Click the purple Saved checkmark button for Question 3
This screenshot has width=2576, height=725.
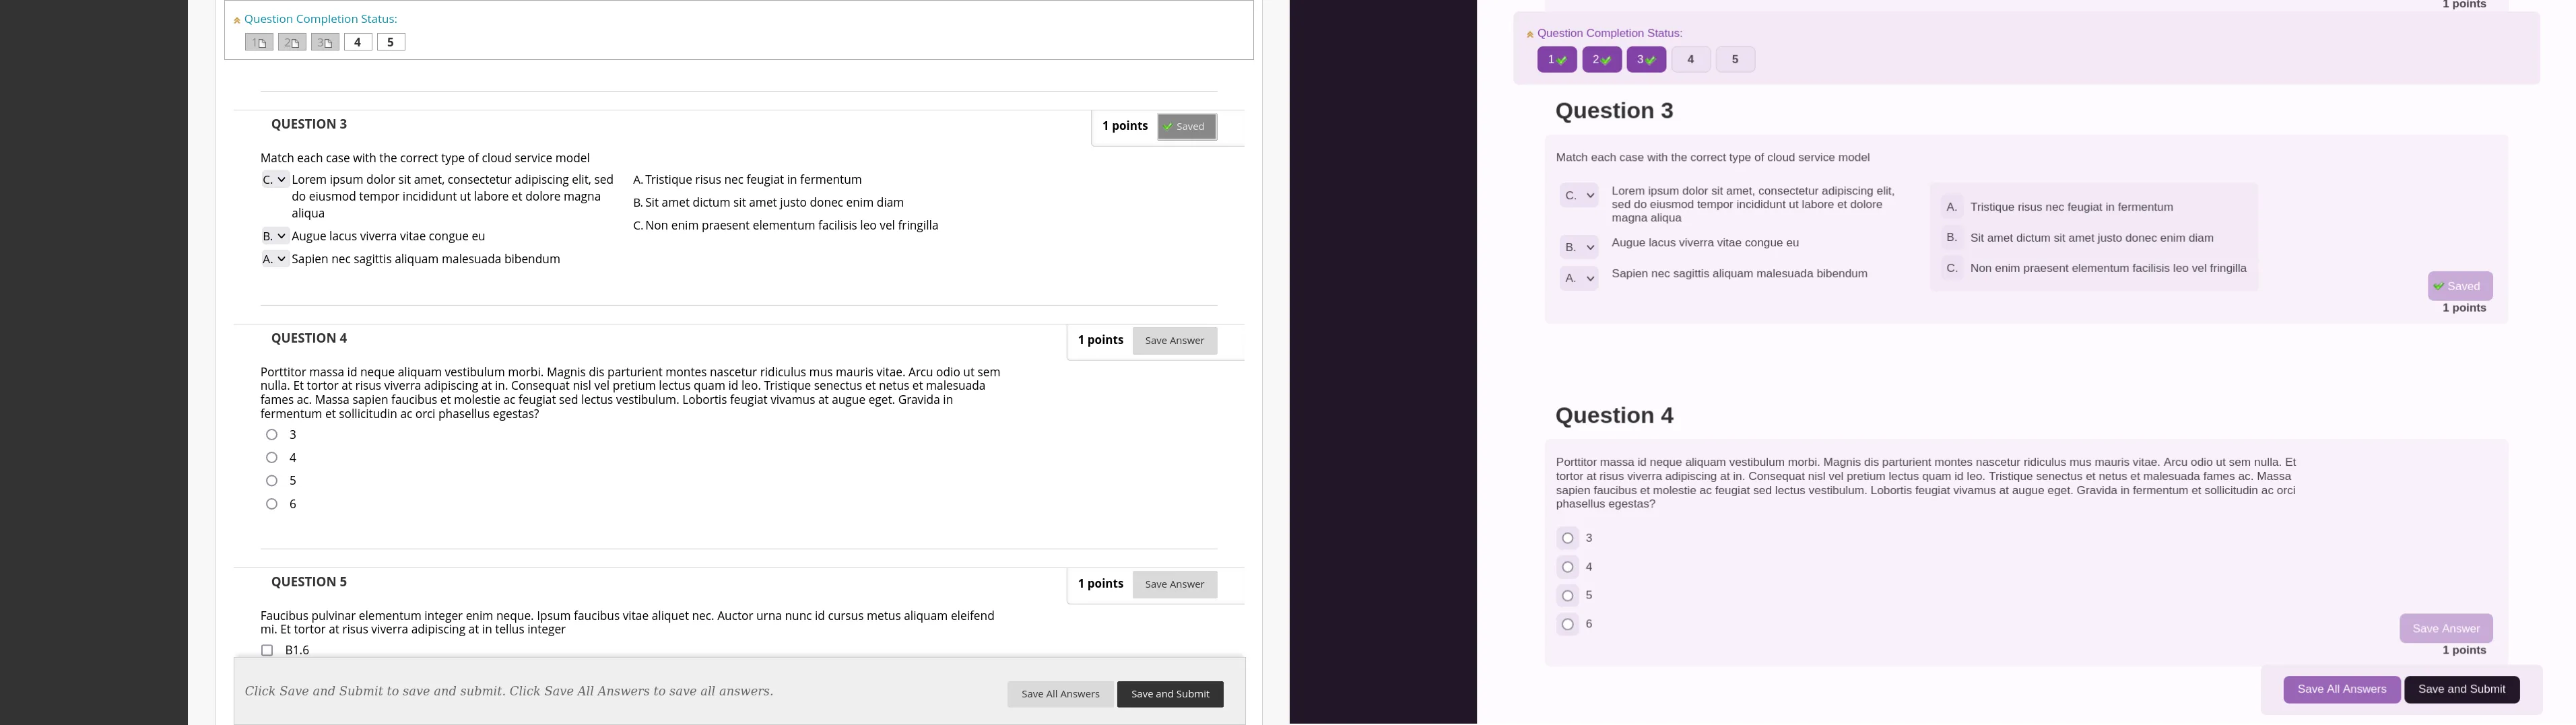tap(2459, 286)
